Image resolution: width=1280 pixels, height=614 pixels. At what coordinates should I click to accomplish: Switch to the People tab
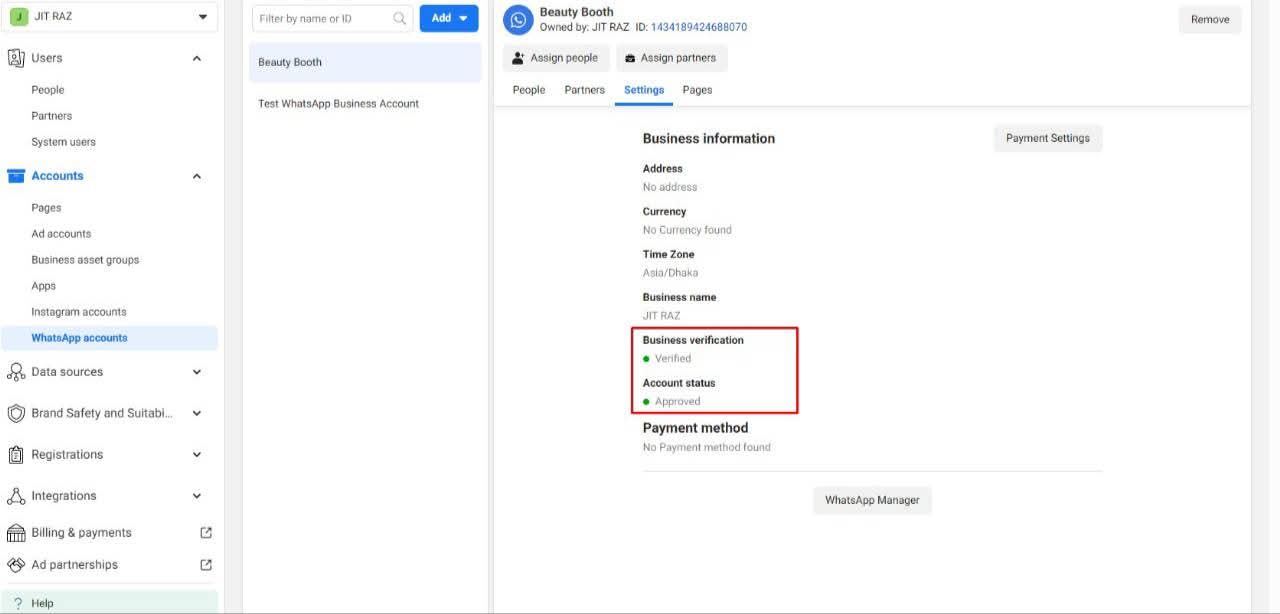tap(529, 90)
